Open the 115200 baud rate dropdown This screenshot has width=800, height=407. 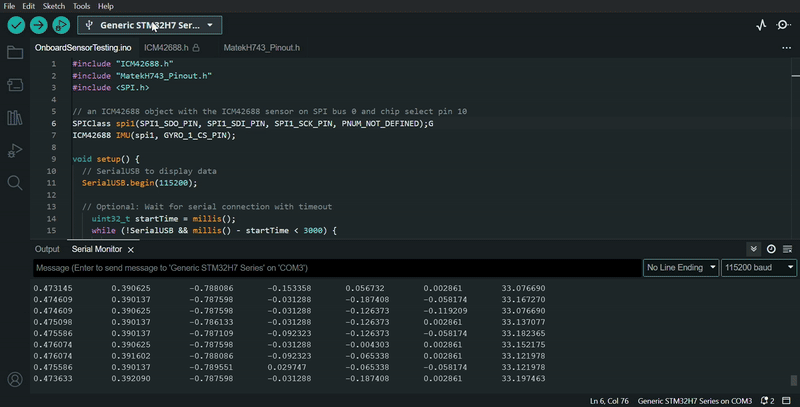[759, 268]
